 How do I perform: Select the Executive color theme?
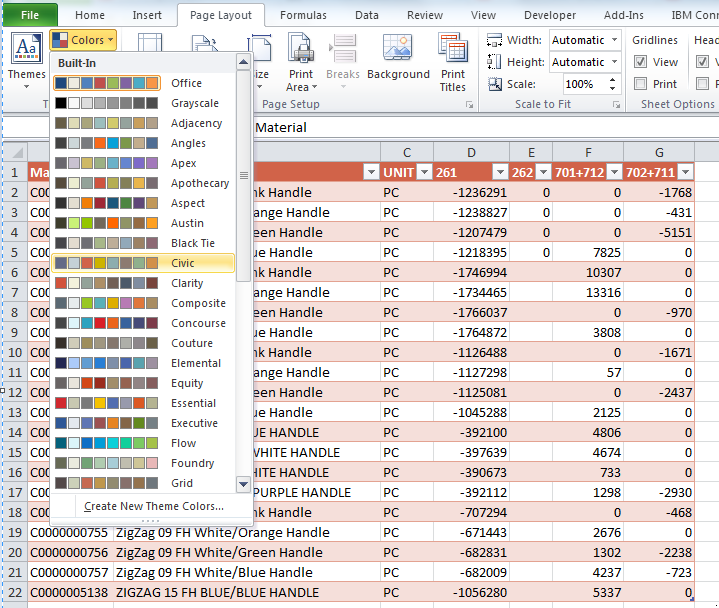pos(144,423)
